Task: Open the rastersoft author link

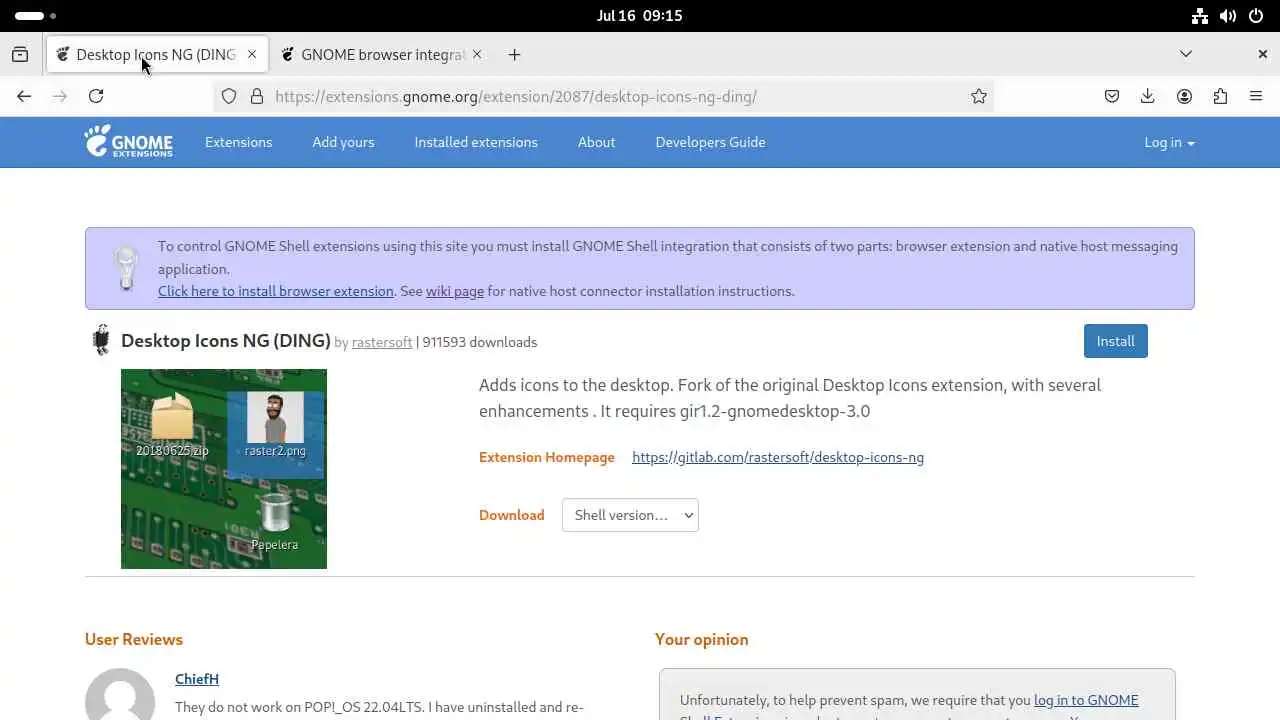Action: tap(382, 342)
